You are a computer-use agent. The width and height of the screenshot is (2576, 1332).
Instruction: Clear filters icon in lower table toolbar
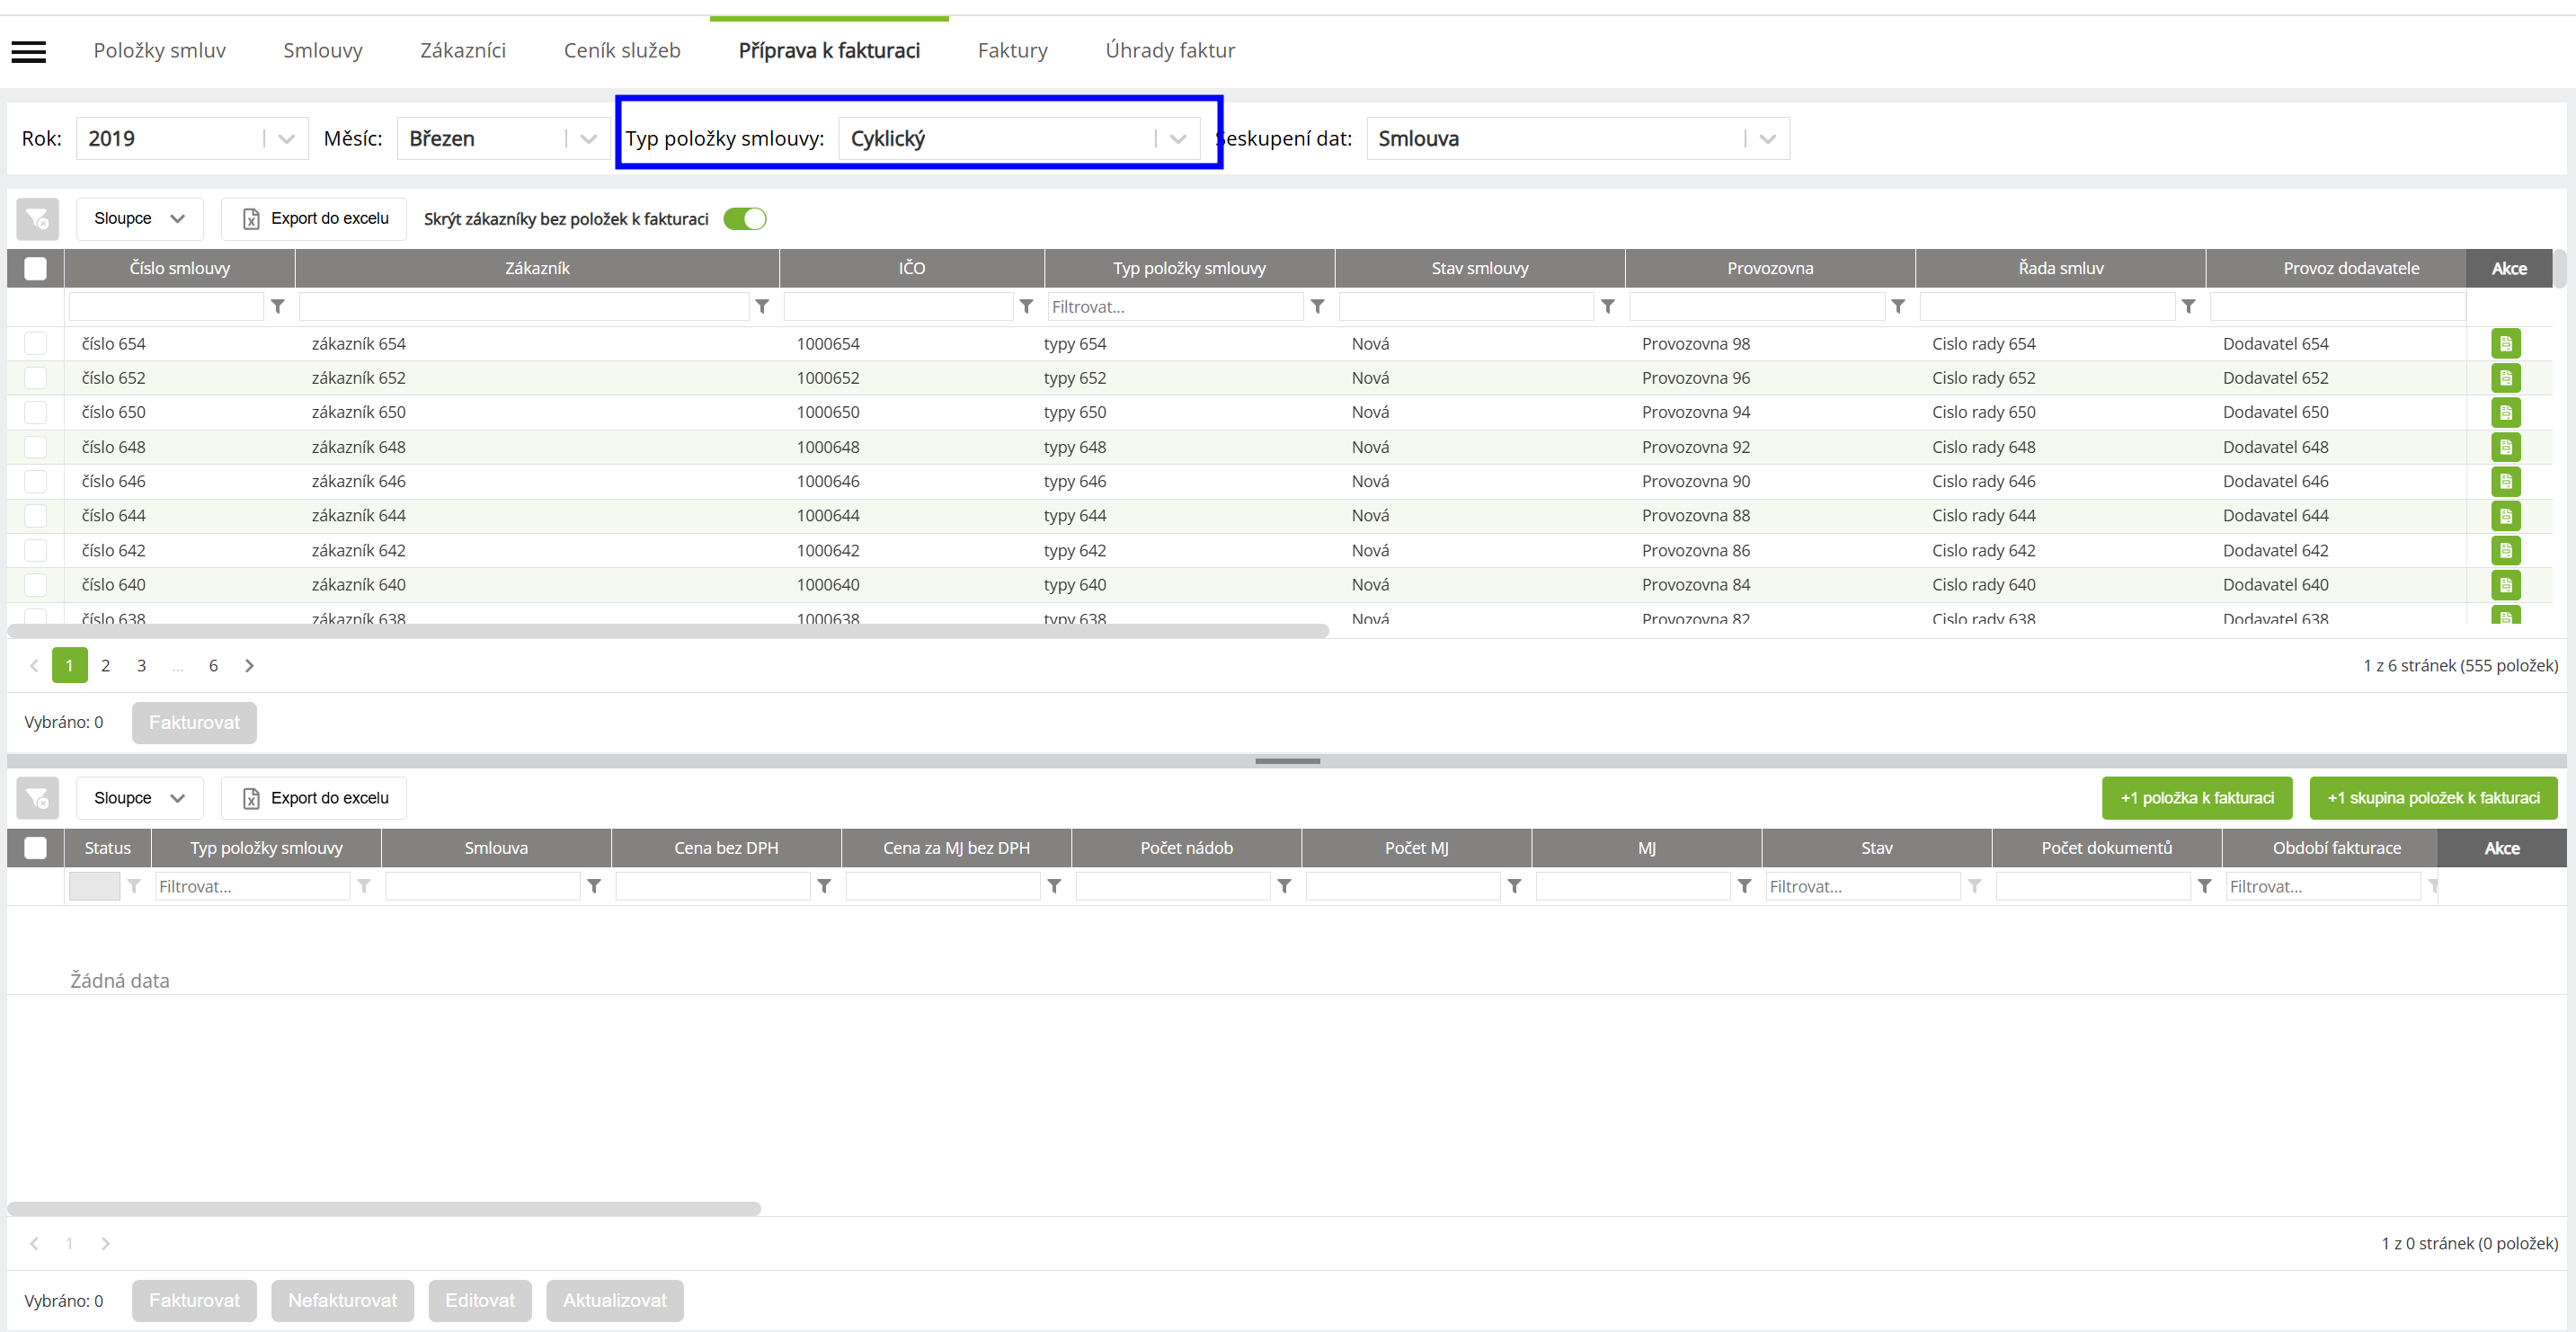coord(38,798)
